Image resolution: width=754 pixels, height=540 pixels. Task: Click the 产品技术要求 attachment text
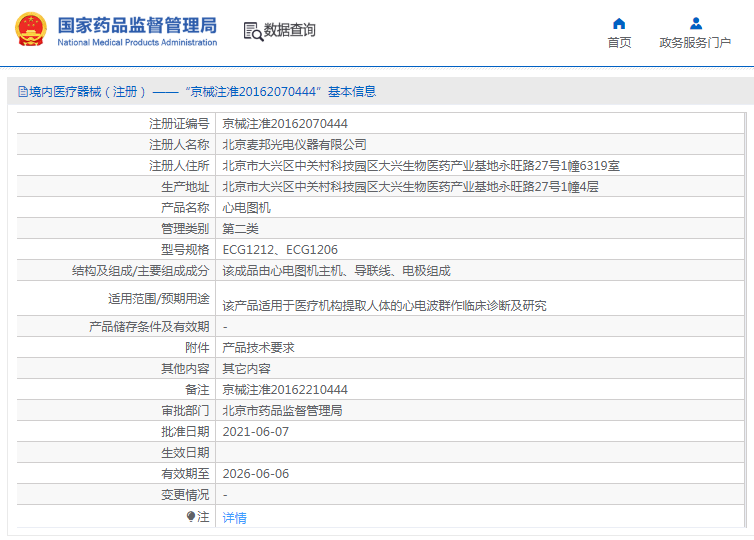pos(258,348)
